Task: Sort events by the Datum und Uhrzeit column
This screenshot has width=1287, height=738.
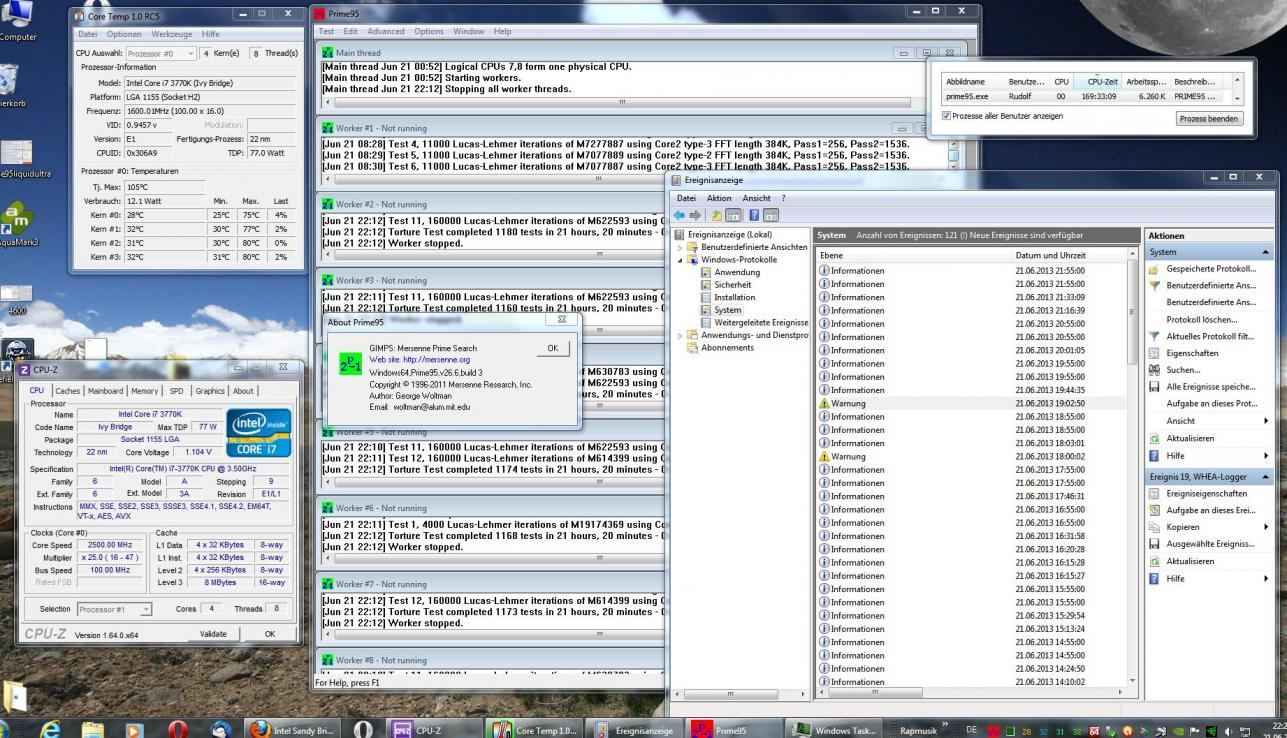Action: pos(1068,255)
